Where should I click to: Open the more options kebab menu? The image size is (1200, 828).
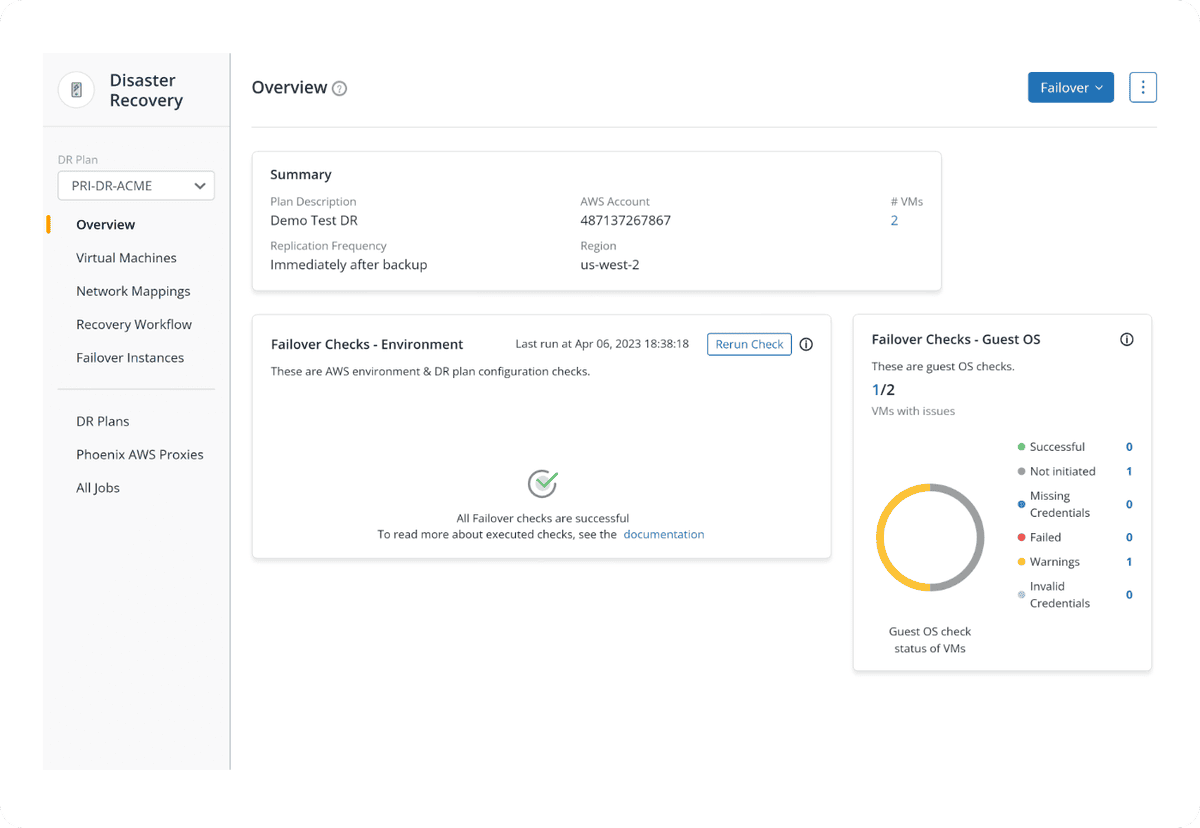[1143, 87]
